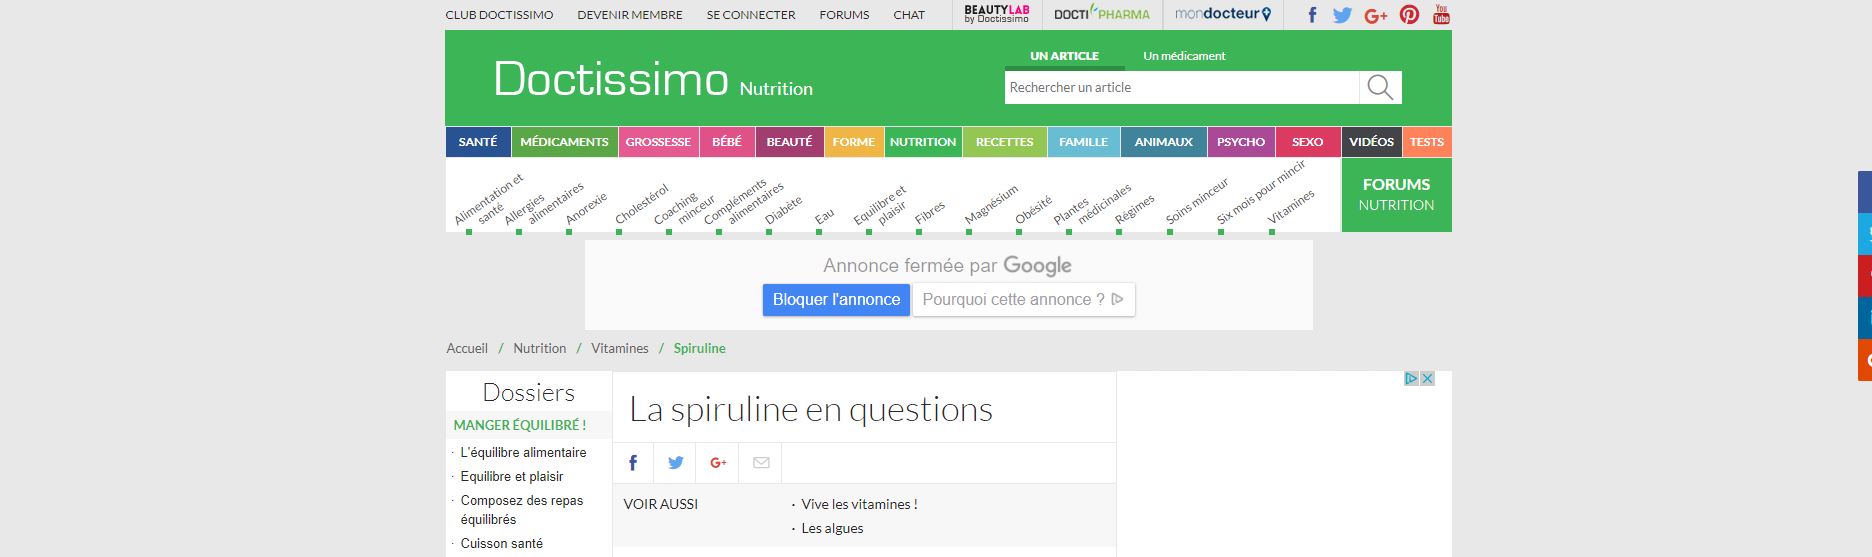This screenshot has width=1872, height=557.
Task: Close the side advertisement with X
Action: 1427,378
